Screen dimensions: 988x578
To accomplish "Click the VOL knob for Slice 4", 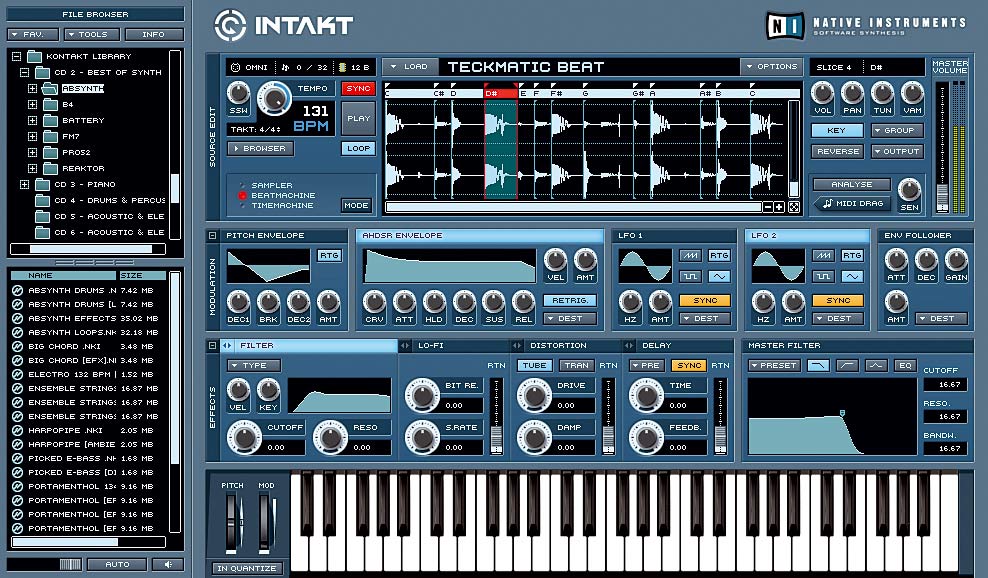I will coord(822,93).
